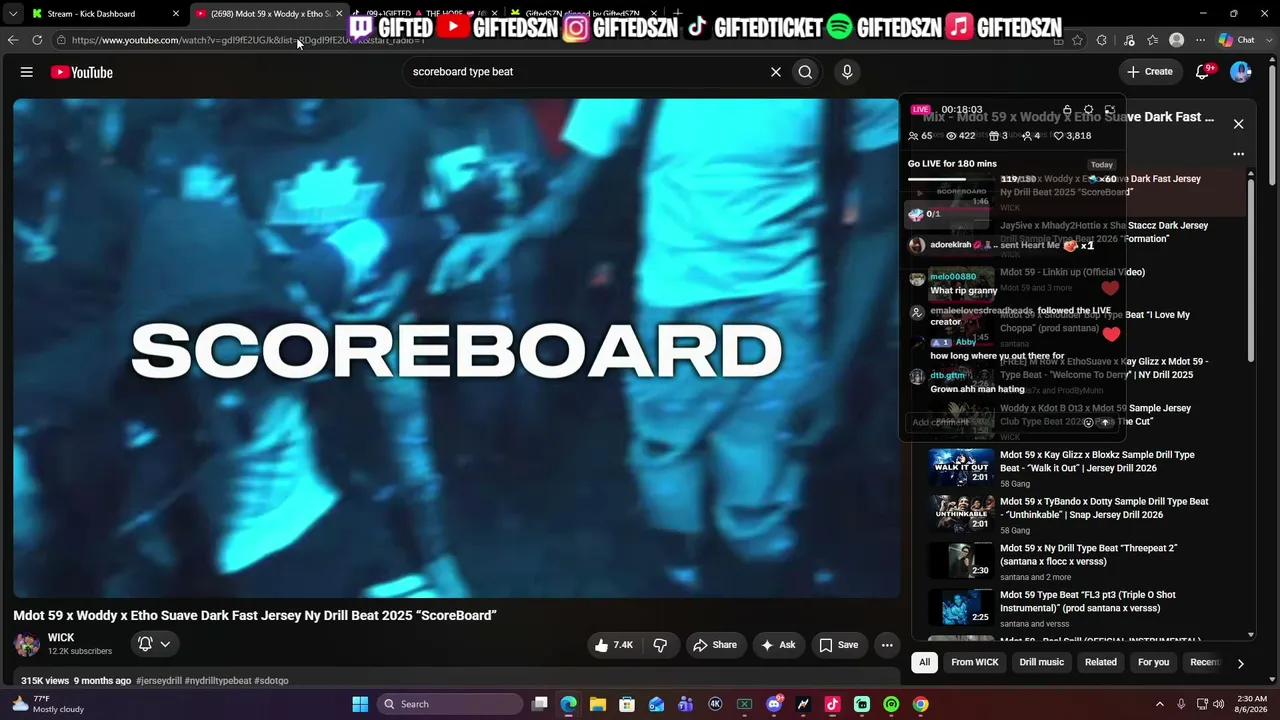Play the "Unthinkable" playlist thumbnail
1280x720 pixels.
(x=961, y=513)
